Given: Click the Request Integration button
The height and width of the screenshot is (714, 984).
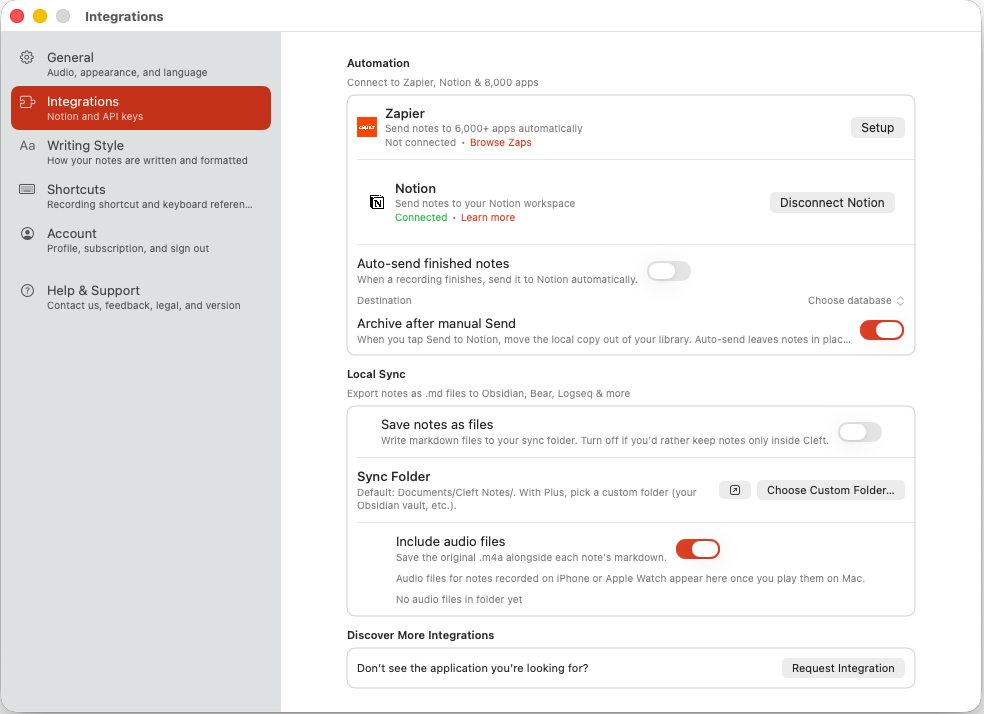Looking at the screenshot, I should (843, 668).
